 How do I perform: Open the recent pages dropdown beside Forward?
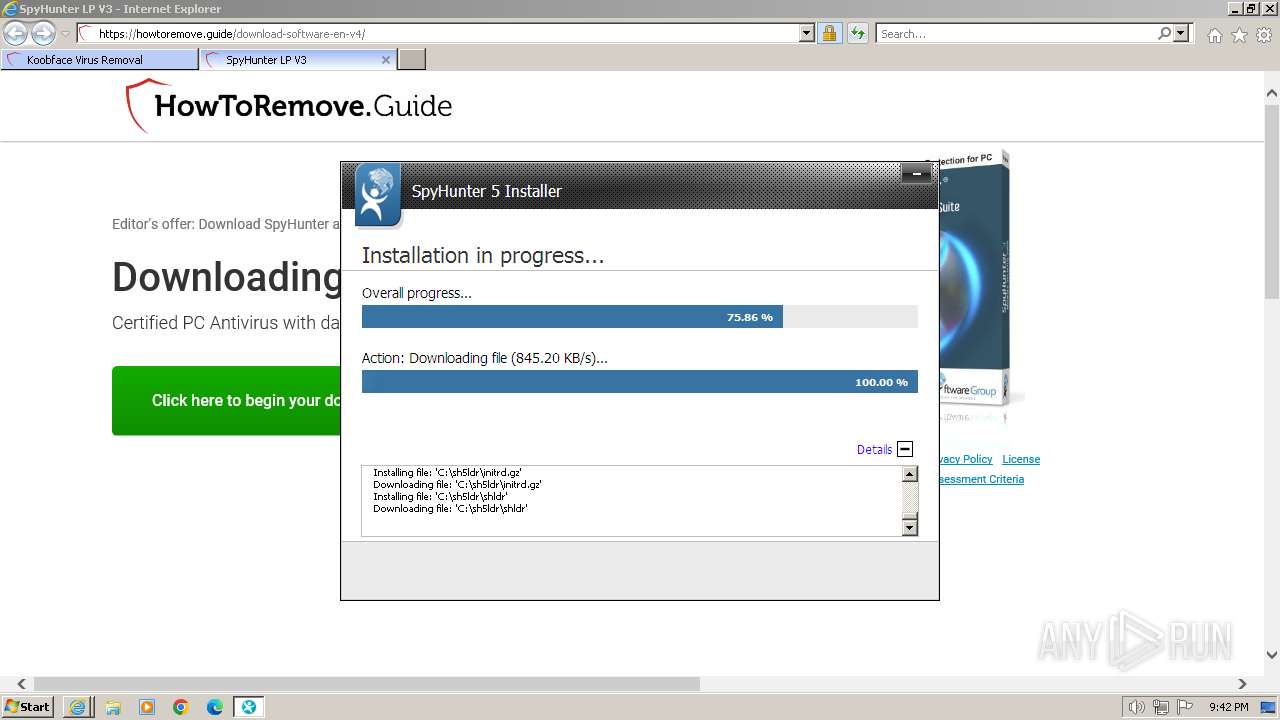coord(65,34)
